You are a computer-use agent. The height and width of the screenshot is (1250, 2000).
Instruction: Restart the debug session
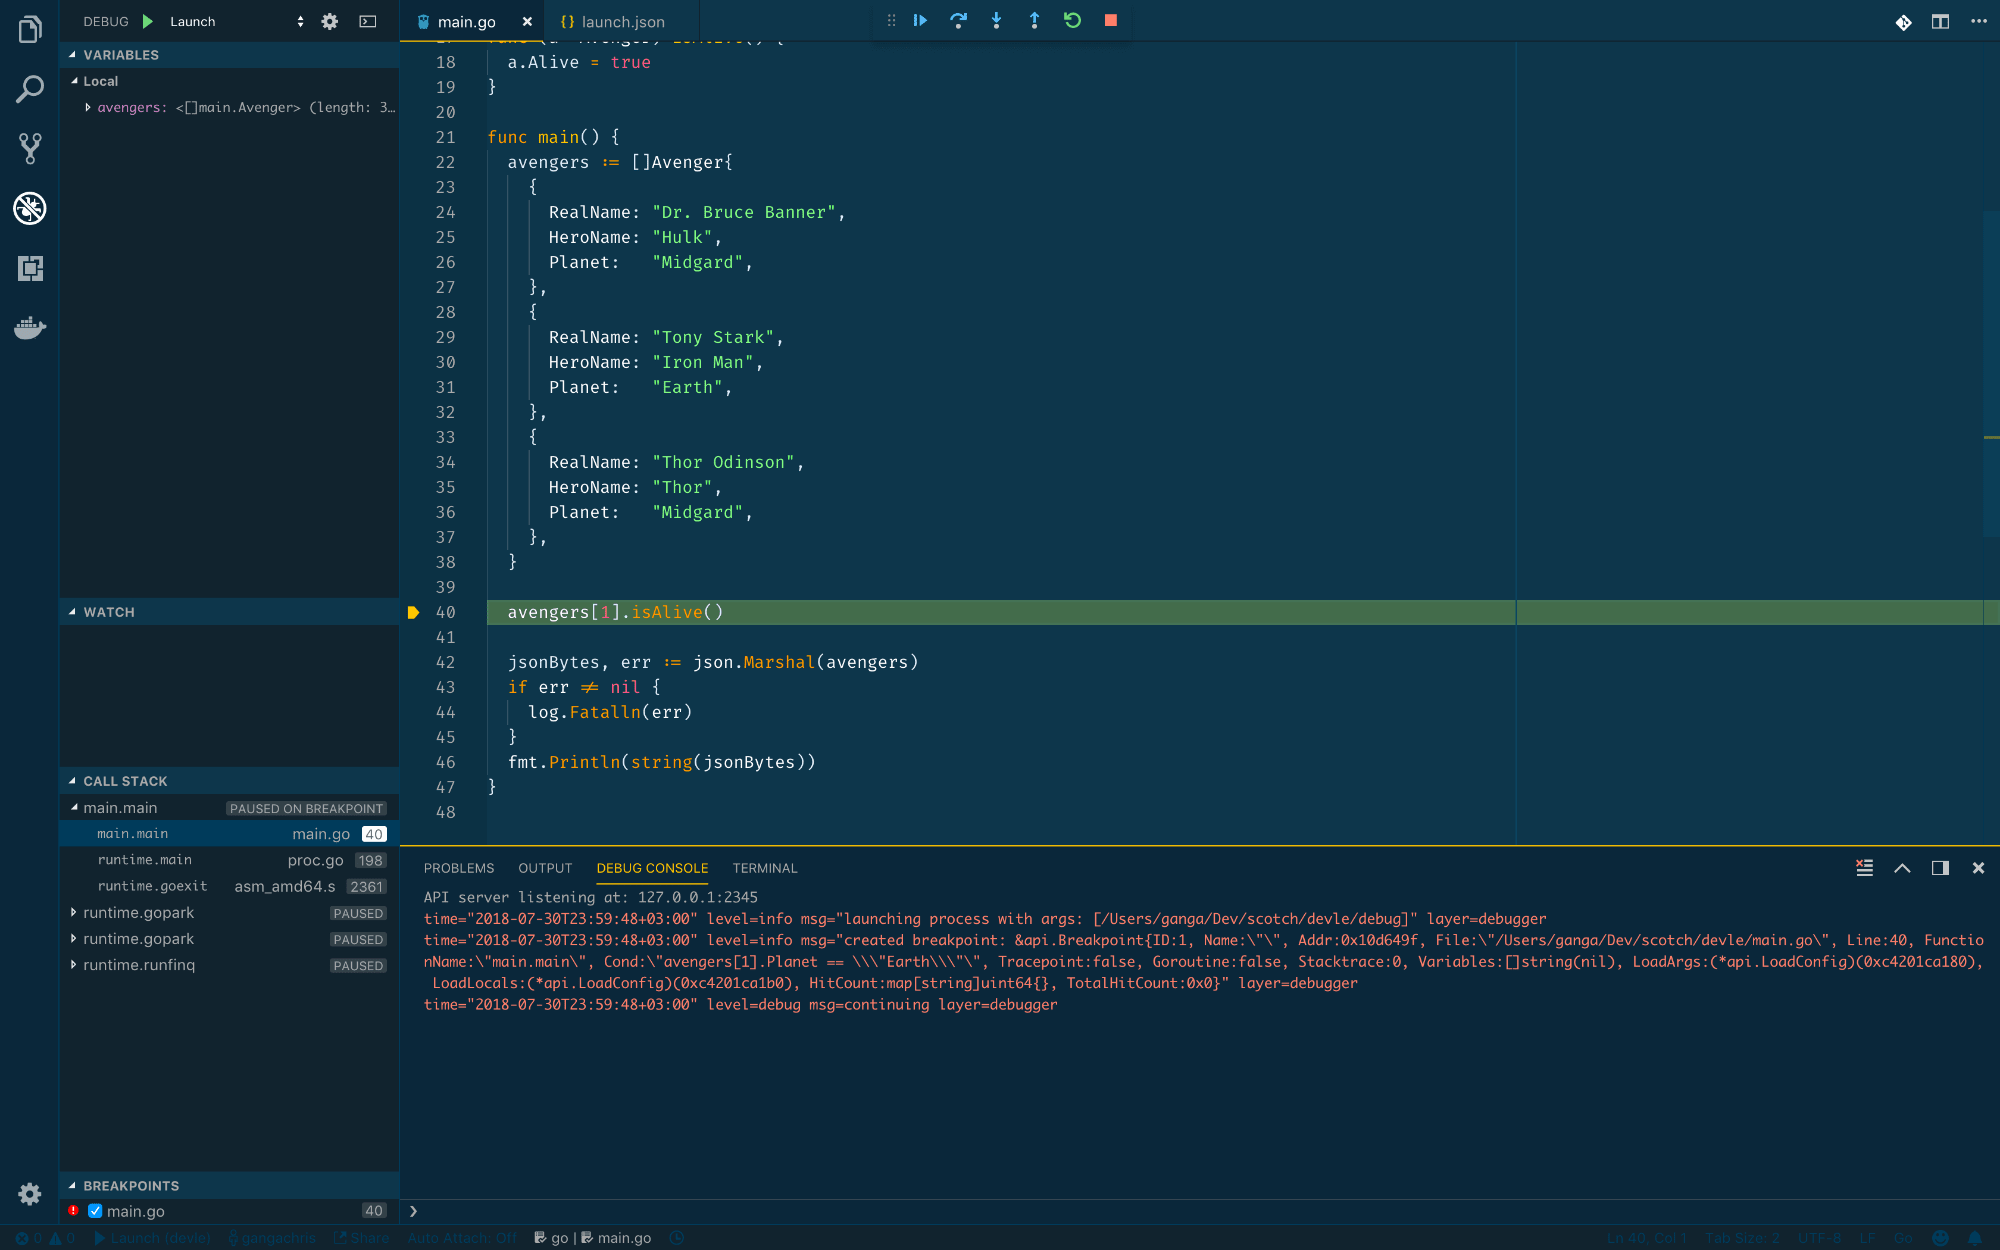[x=1072, y=20]
